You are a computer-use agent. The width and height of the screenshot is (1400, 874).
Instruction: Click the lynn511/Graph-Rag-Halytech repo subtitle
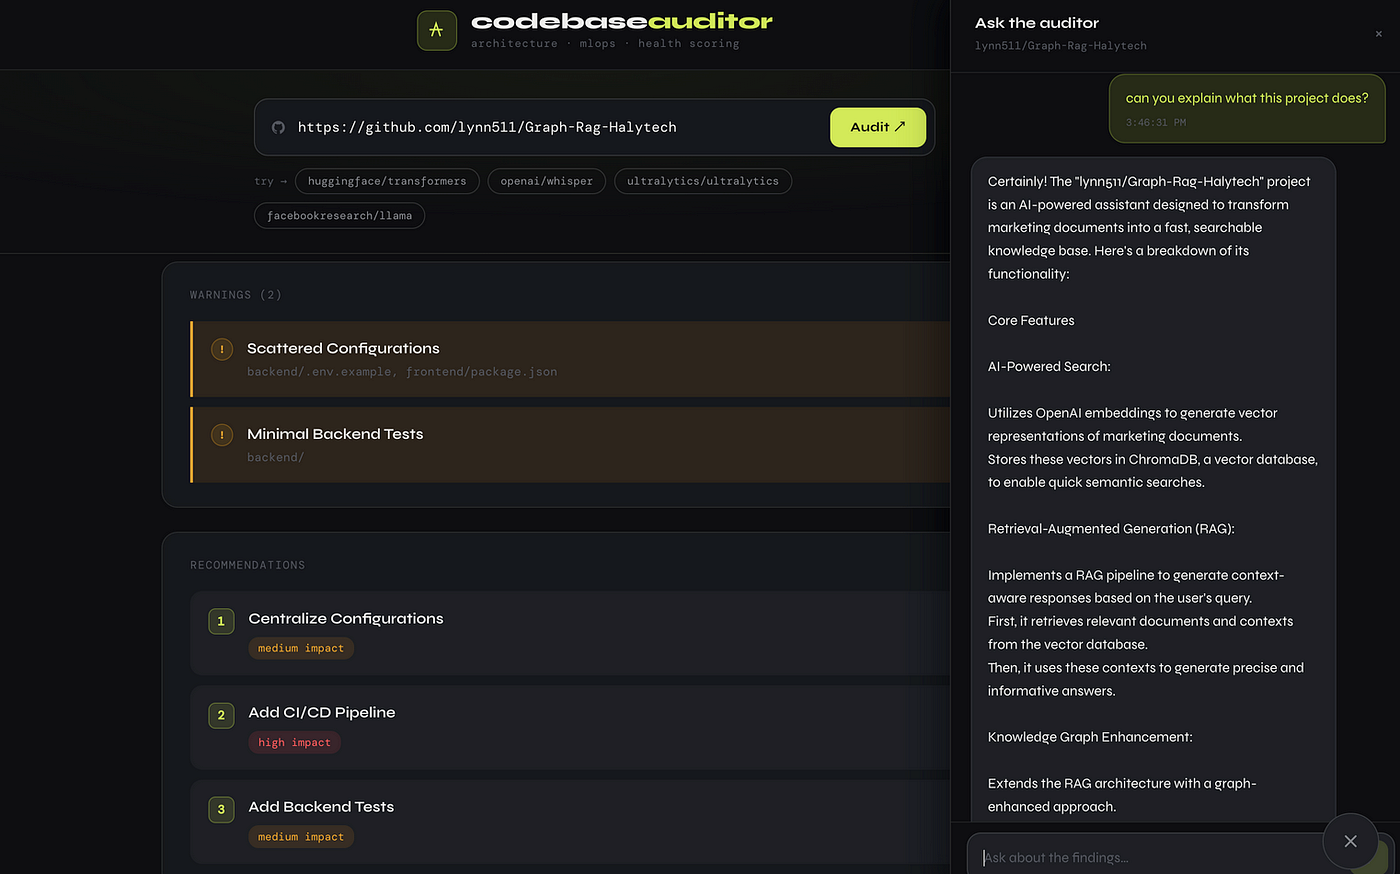[x=1061, y=46]
